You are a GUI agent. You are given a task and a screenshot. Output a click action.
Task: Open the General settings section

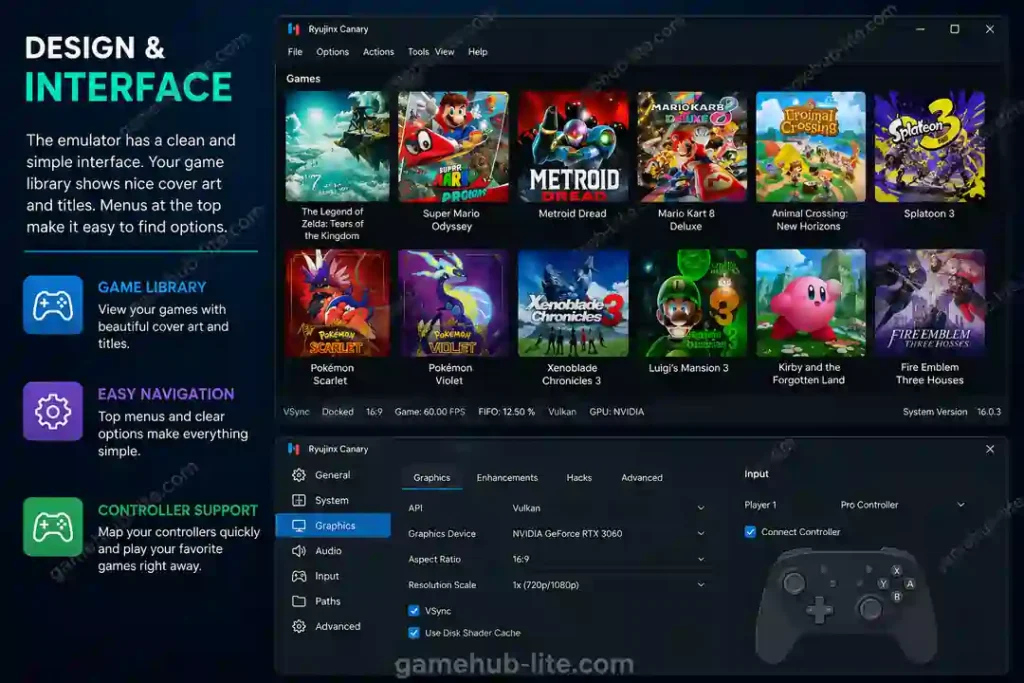tap(333, 475)
